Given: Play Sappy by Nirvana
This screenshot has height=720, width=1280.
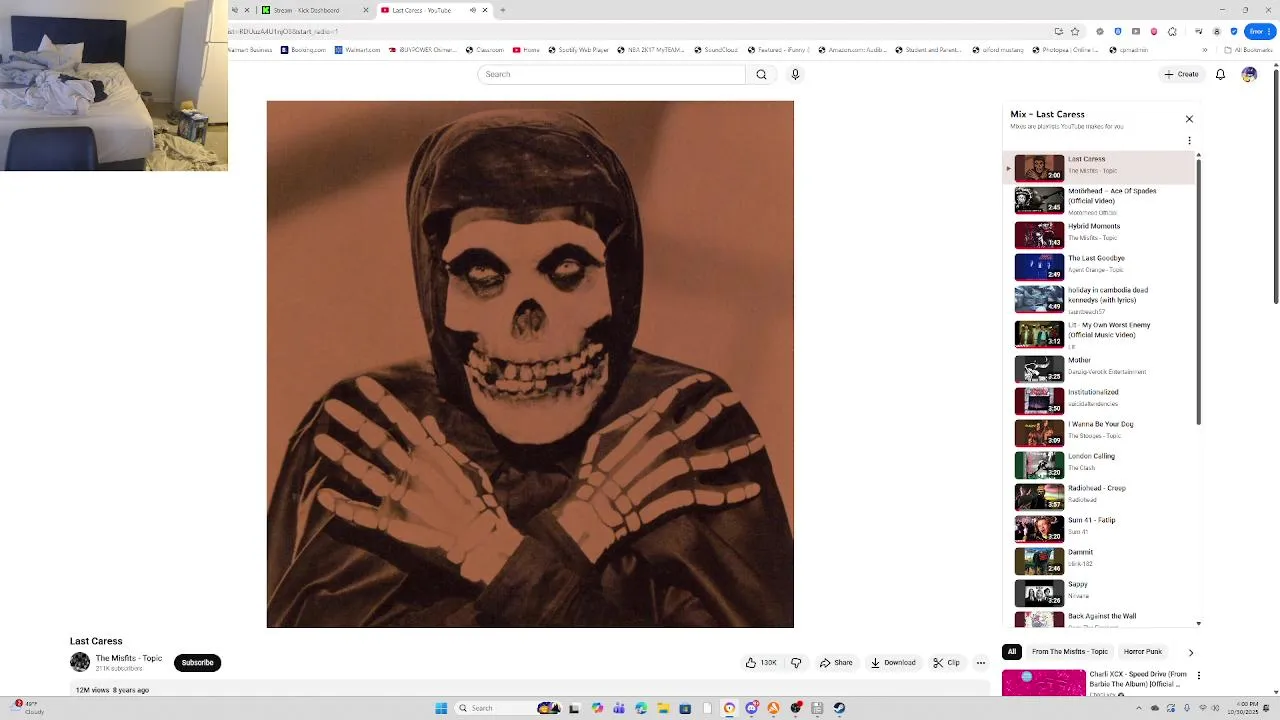Looking at the screenshot, I should point(1100,592).
